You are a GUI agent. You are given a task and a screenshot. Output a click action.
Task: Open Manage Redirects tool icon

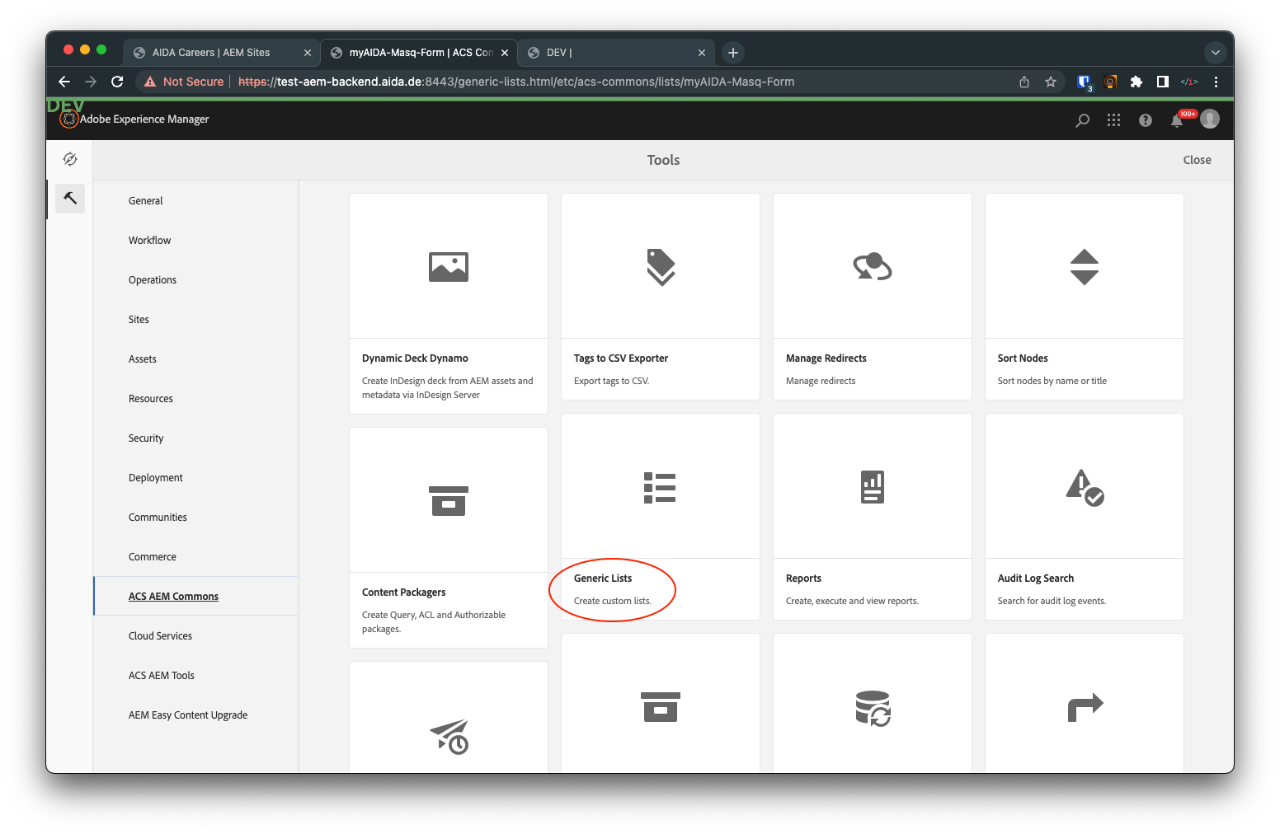point(872,267)
